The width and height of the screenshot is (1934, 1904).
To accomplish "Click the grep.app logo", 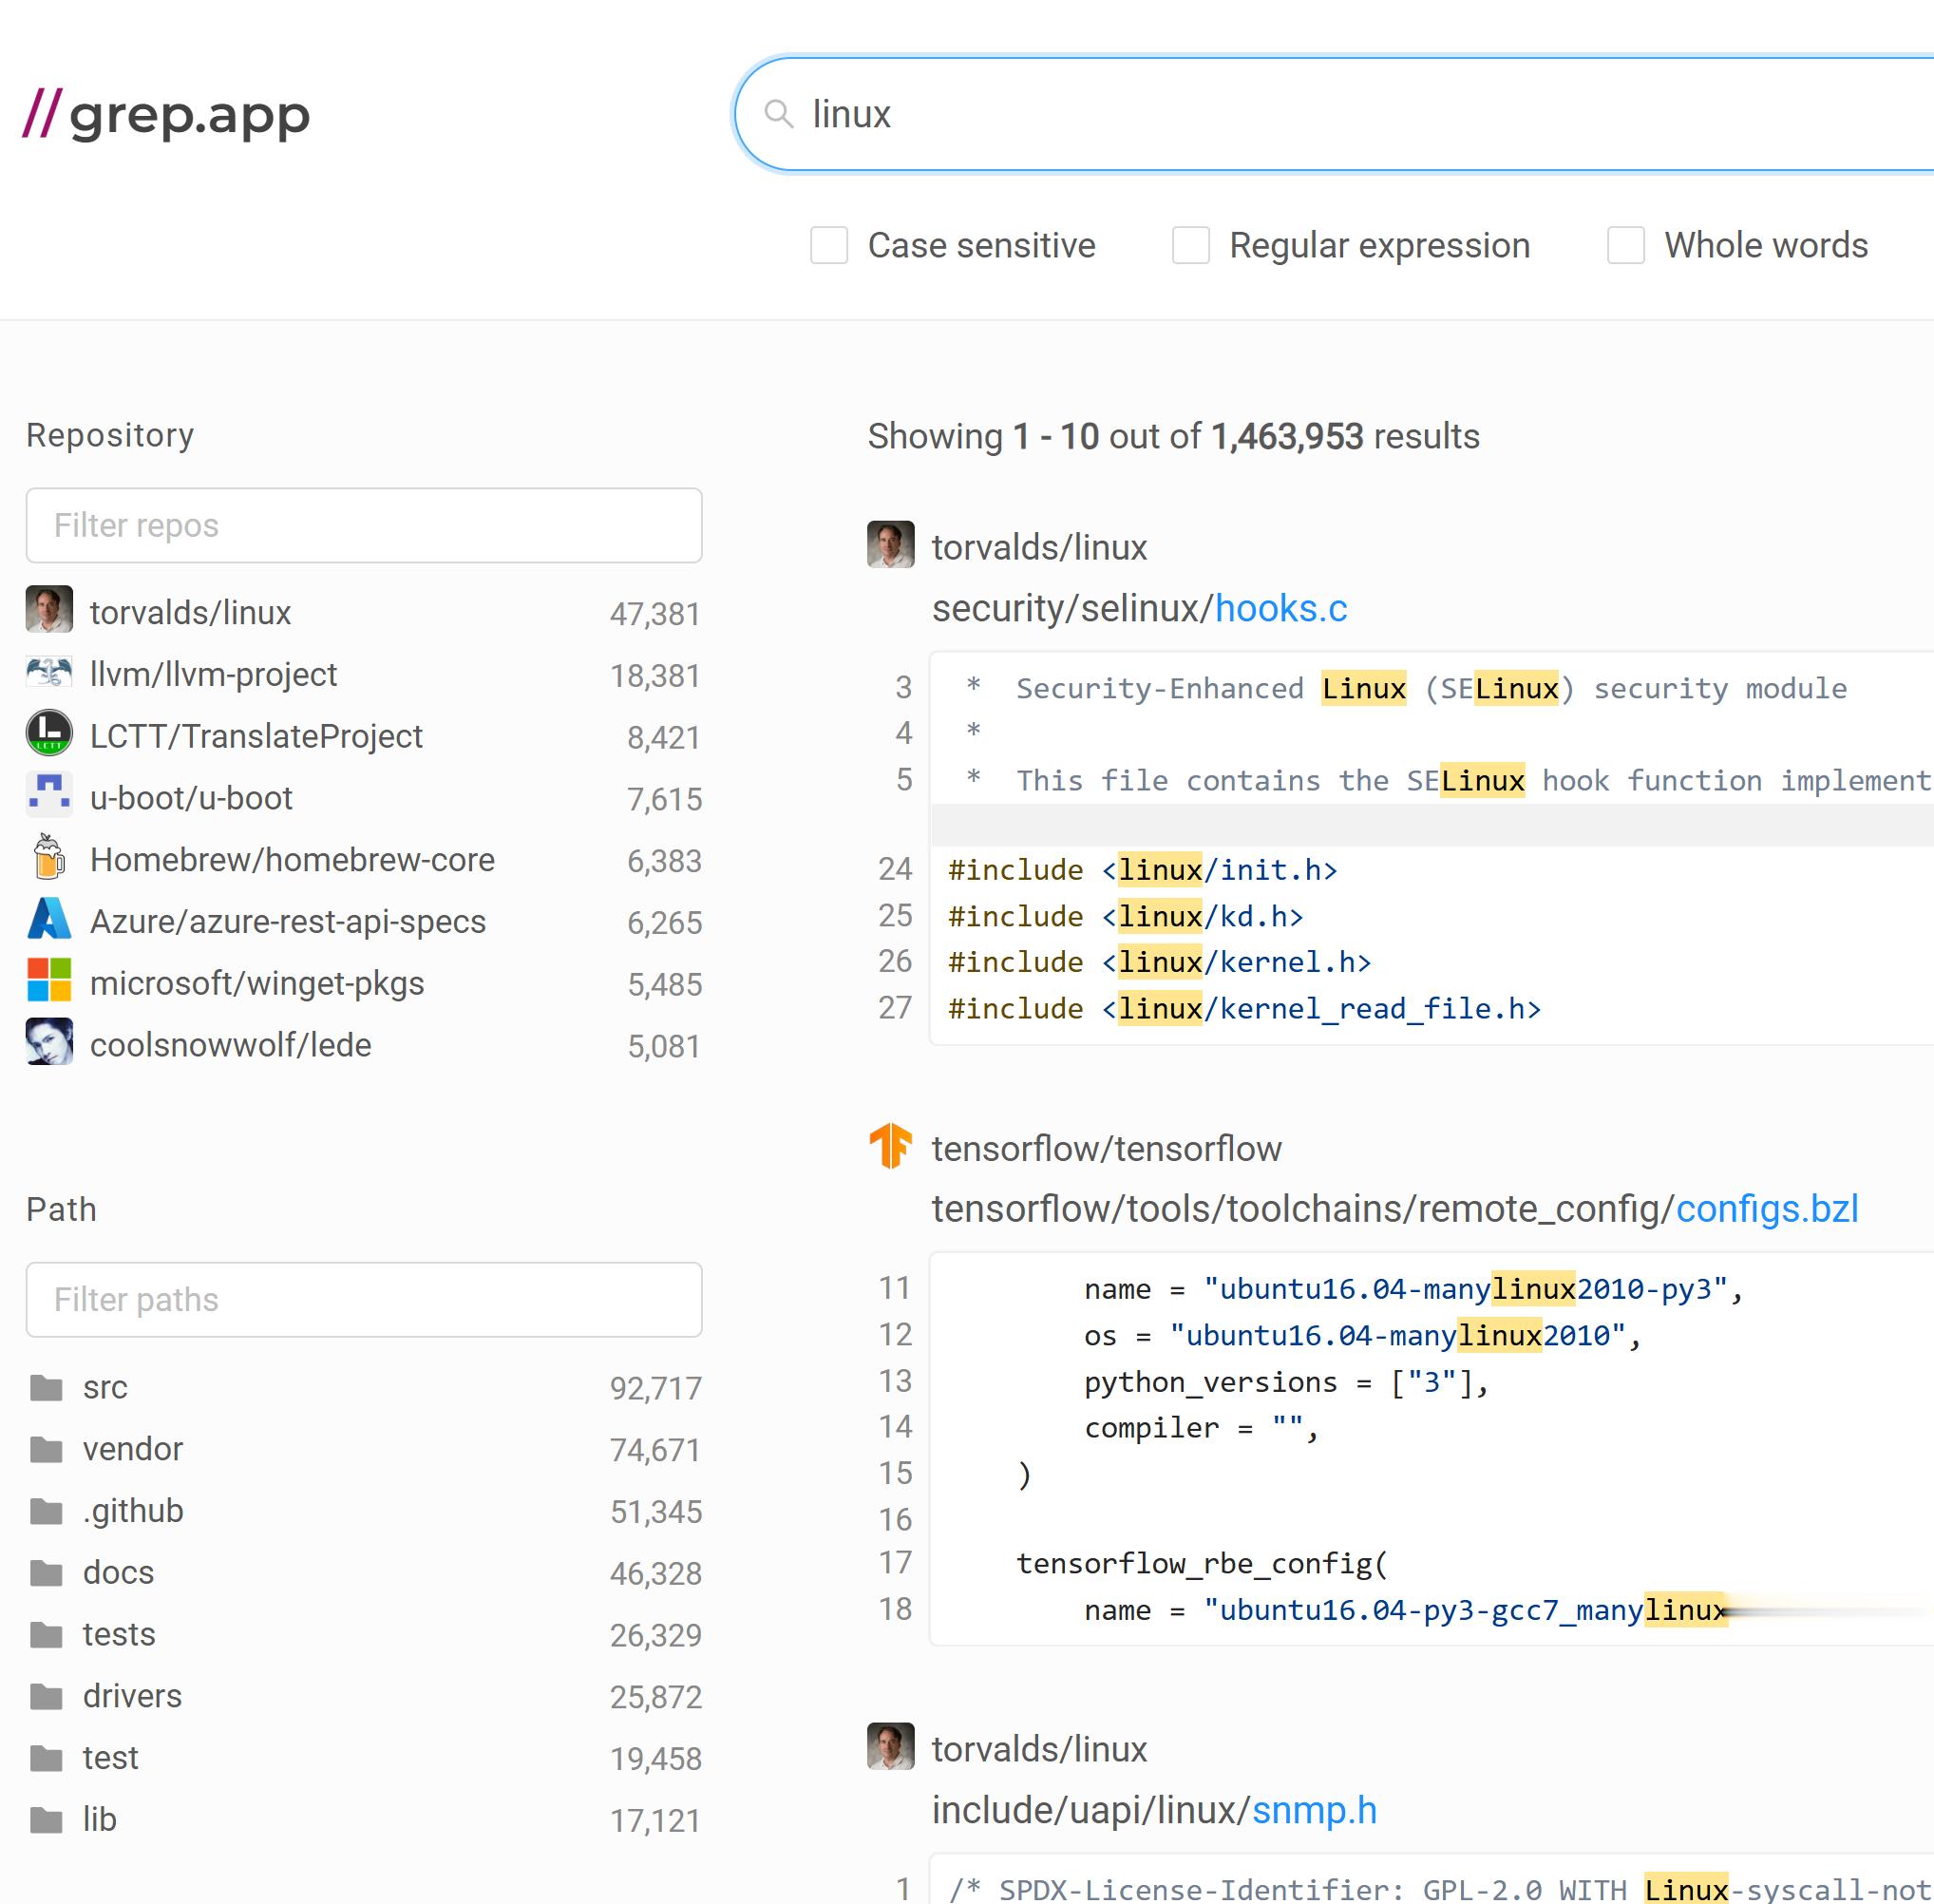I will 166,114.
